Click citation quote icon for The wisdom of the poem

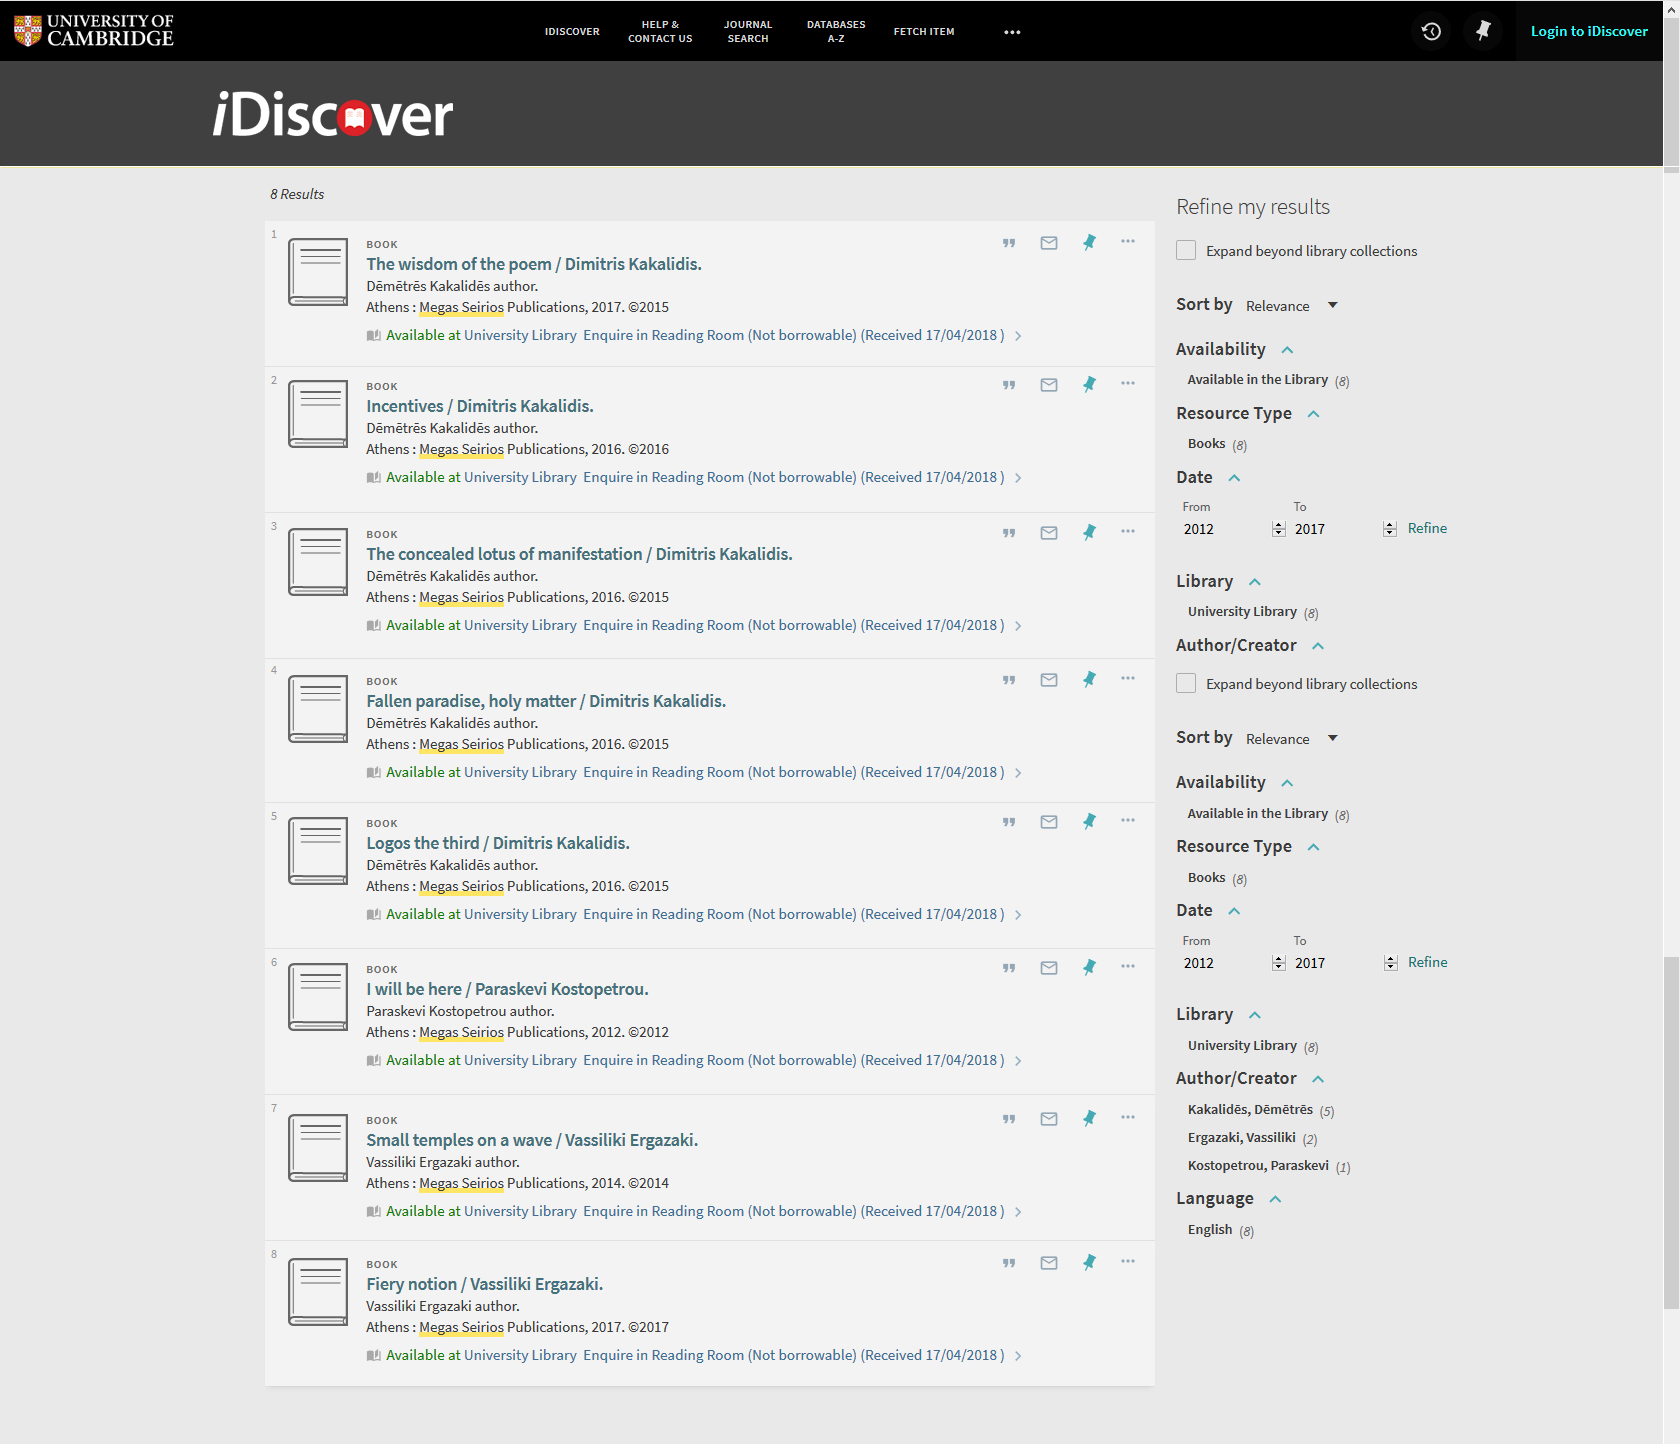coord(1009,243)
